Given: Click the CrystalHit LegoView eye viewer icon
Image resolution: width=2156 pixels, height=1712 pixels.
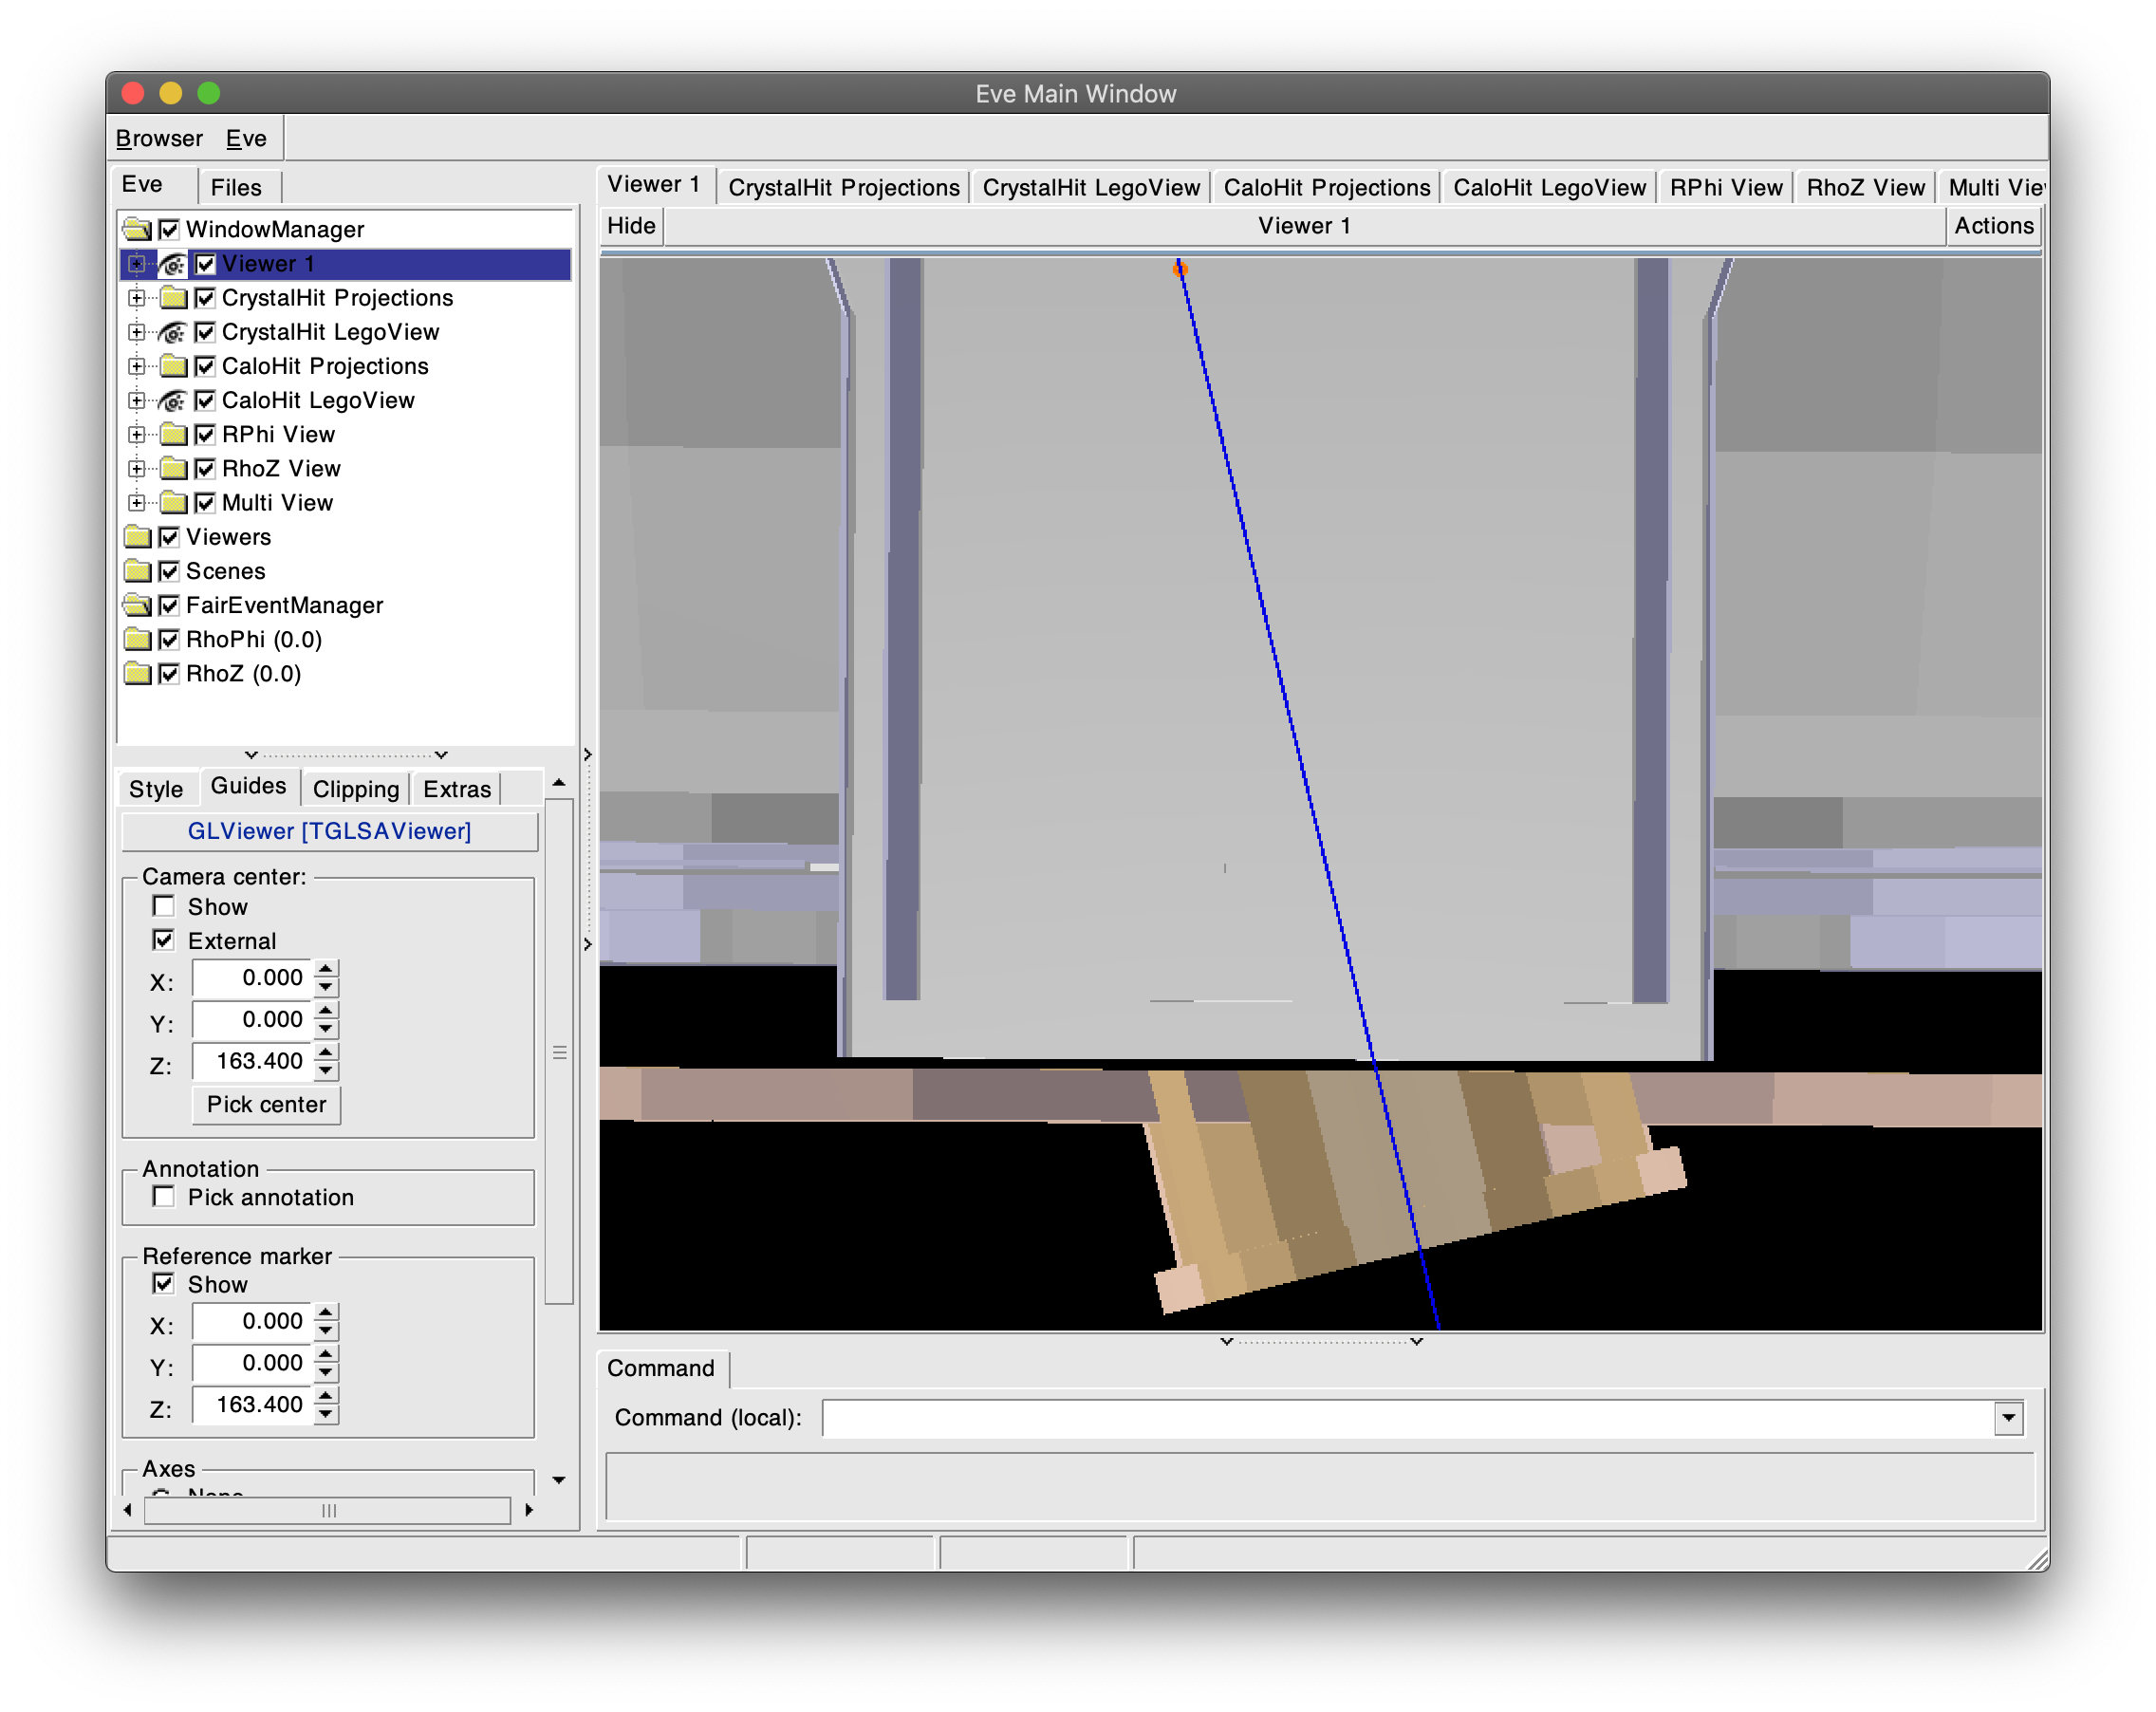Looking at the screenshot, I should [x=172, y=332].
